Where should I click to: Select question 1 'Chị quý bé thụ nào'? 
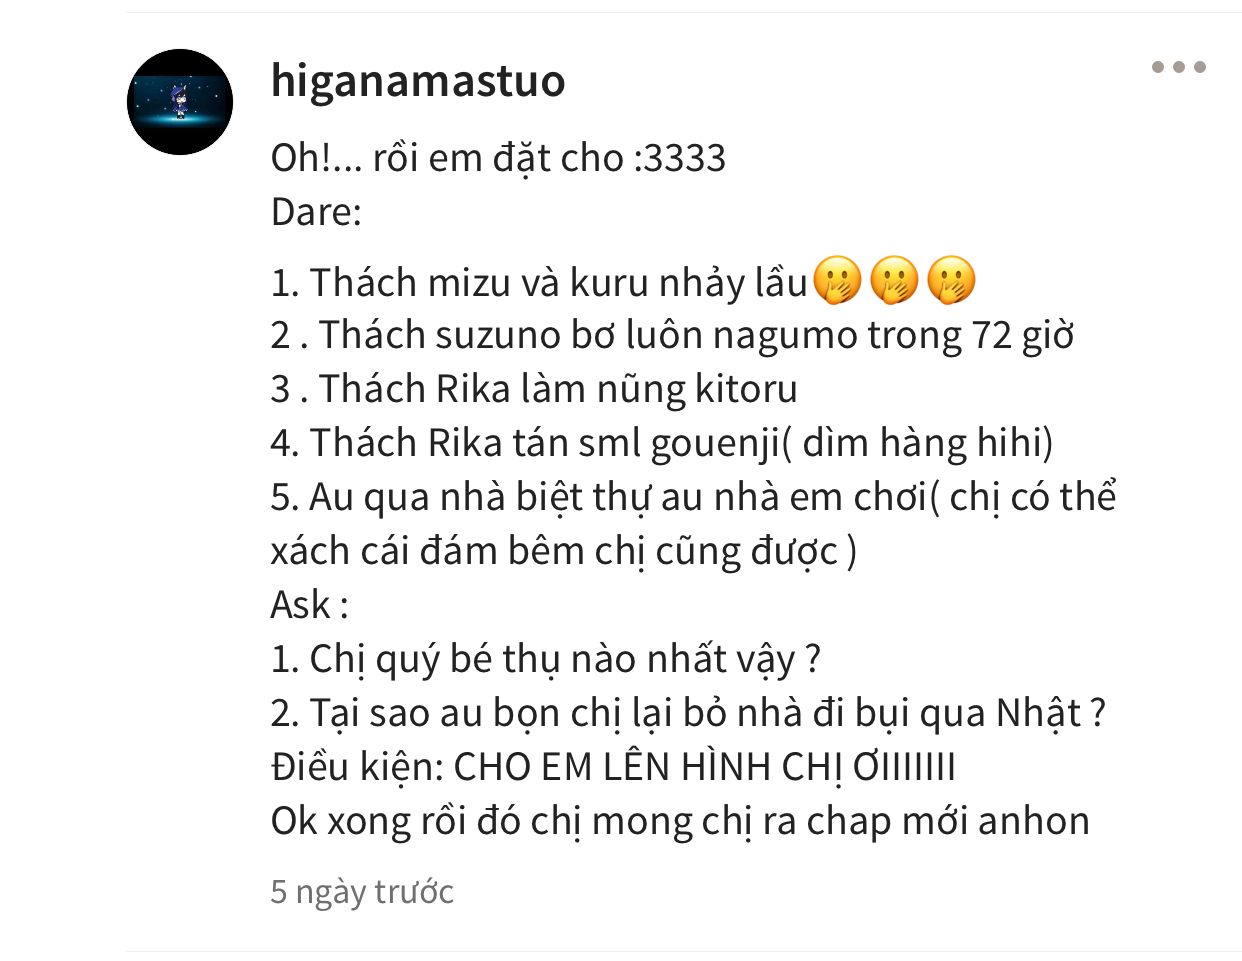pyautogui.click(x=546, y=659)
